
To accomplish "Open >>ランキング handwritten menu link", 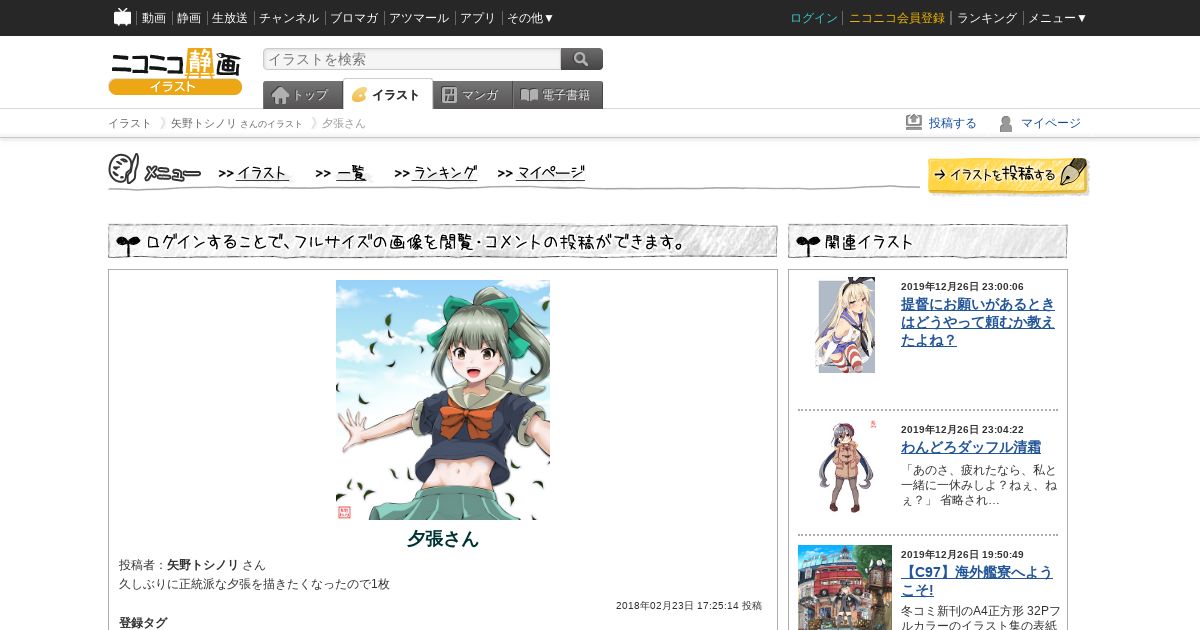I will 436,173.
